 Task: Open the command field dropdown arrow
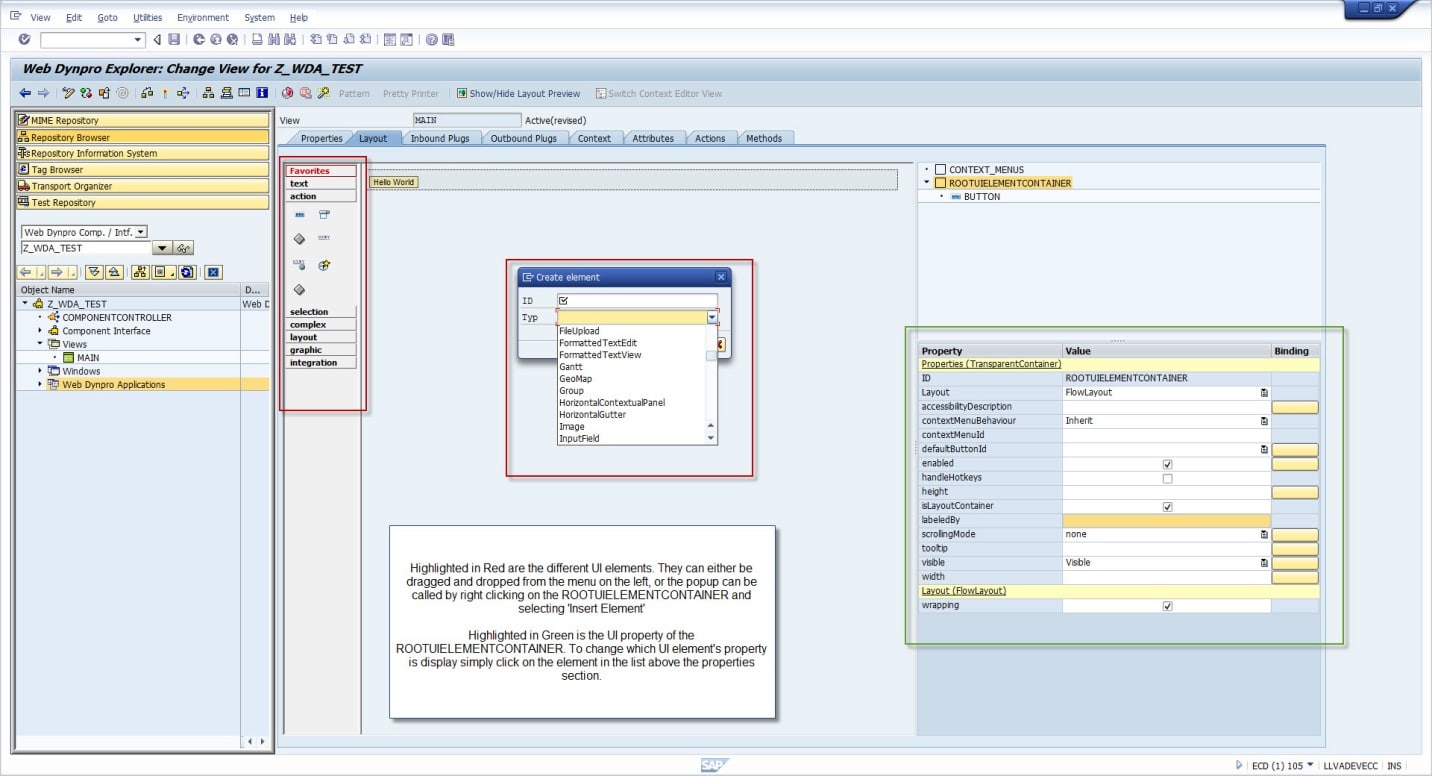(138, 40)
